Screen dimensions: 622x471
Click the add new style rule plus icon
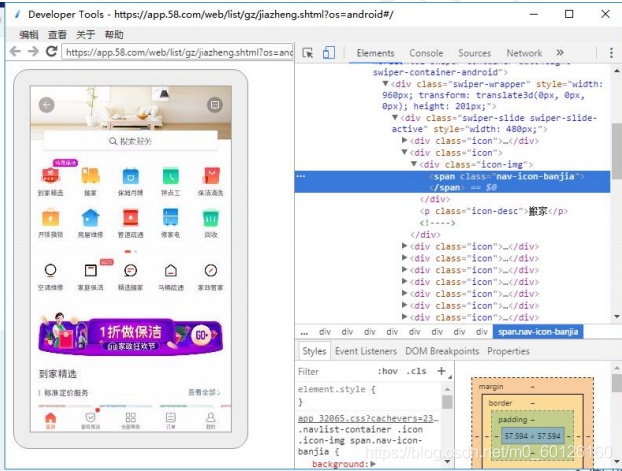441,371
